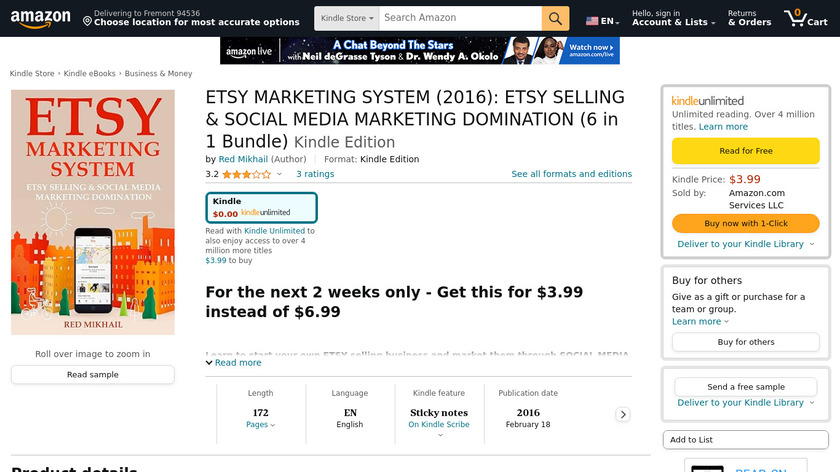Screen dimensions: 840x472
Task: Click the Kindle Unlimited logo in buy box
Action: (x=707, y=101)
